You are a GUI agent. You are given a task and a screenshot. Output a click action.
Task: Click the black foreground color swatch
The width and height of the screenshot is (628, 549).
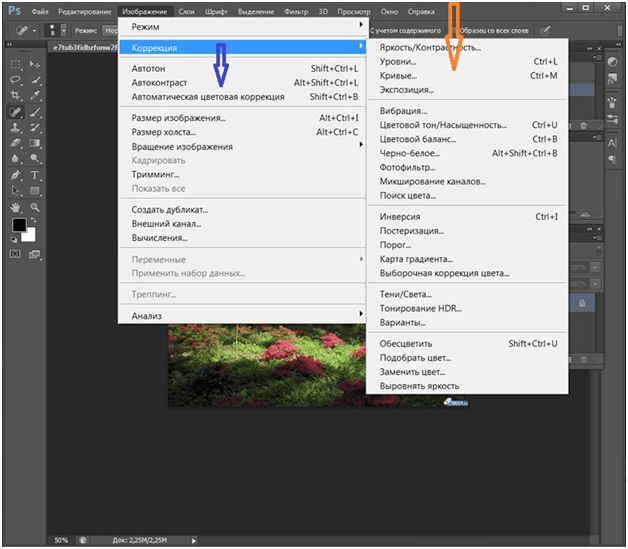18,225
